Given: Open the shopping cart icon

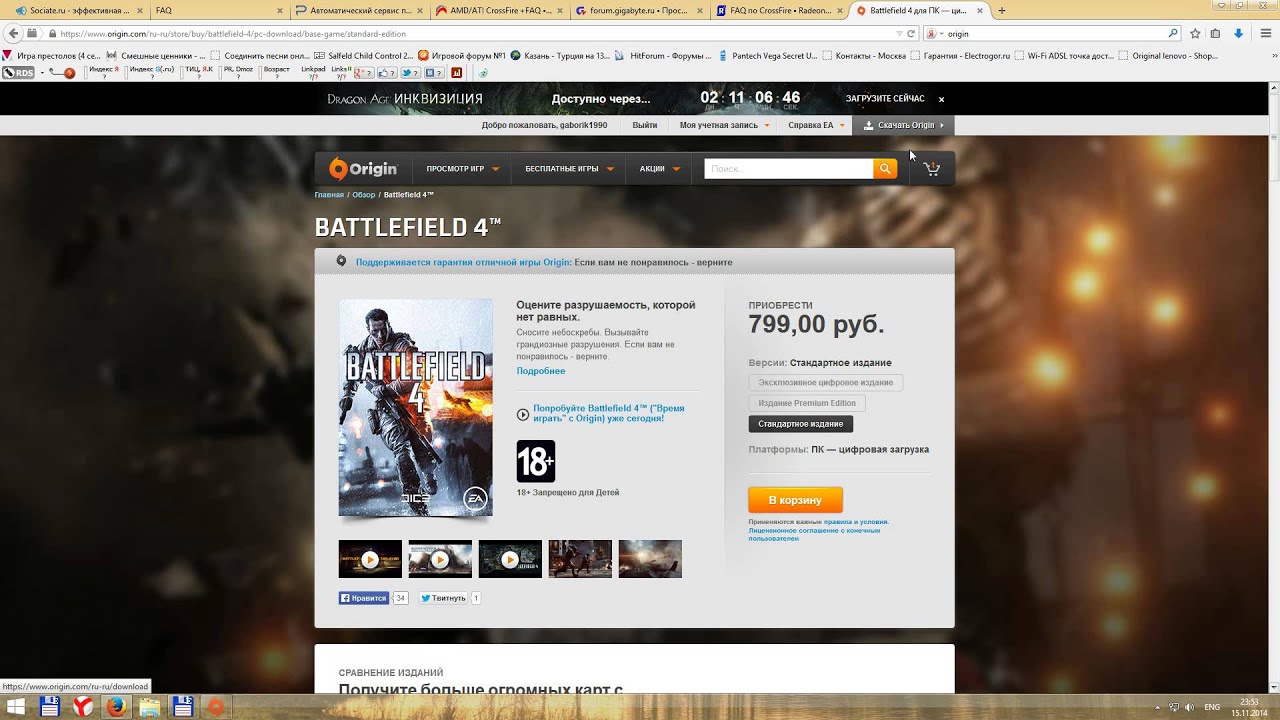Looking at the screenshot, I should tap(932, 169).
